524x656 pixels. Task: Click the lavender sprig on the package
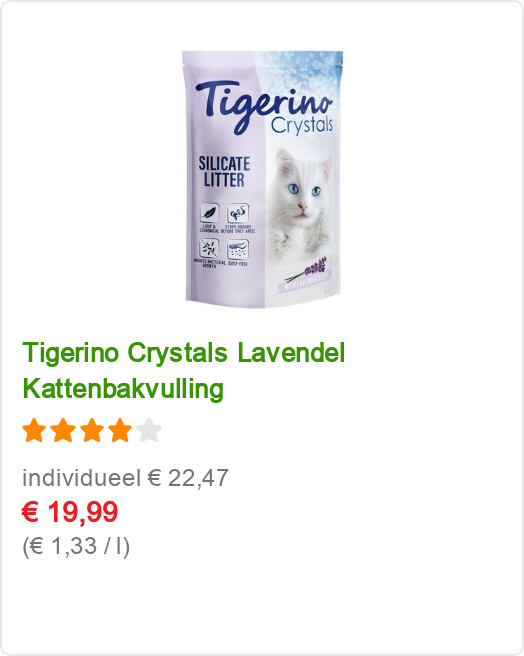(306, 270)
